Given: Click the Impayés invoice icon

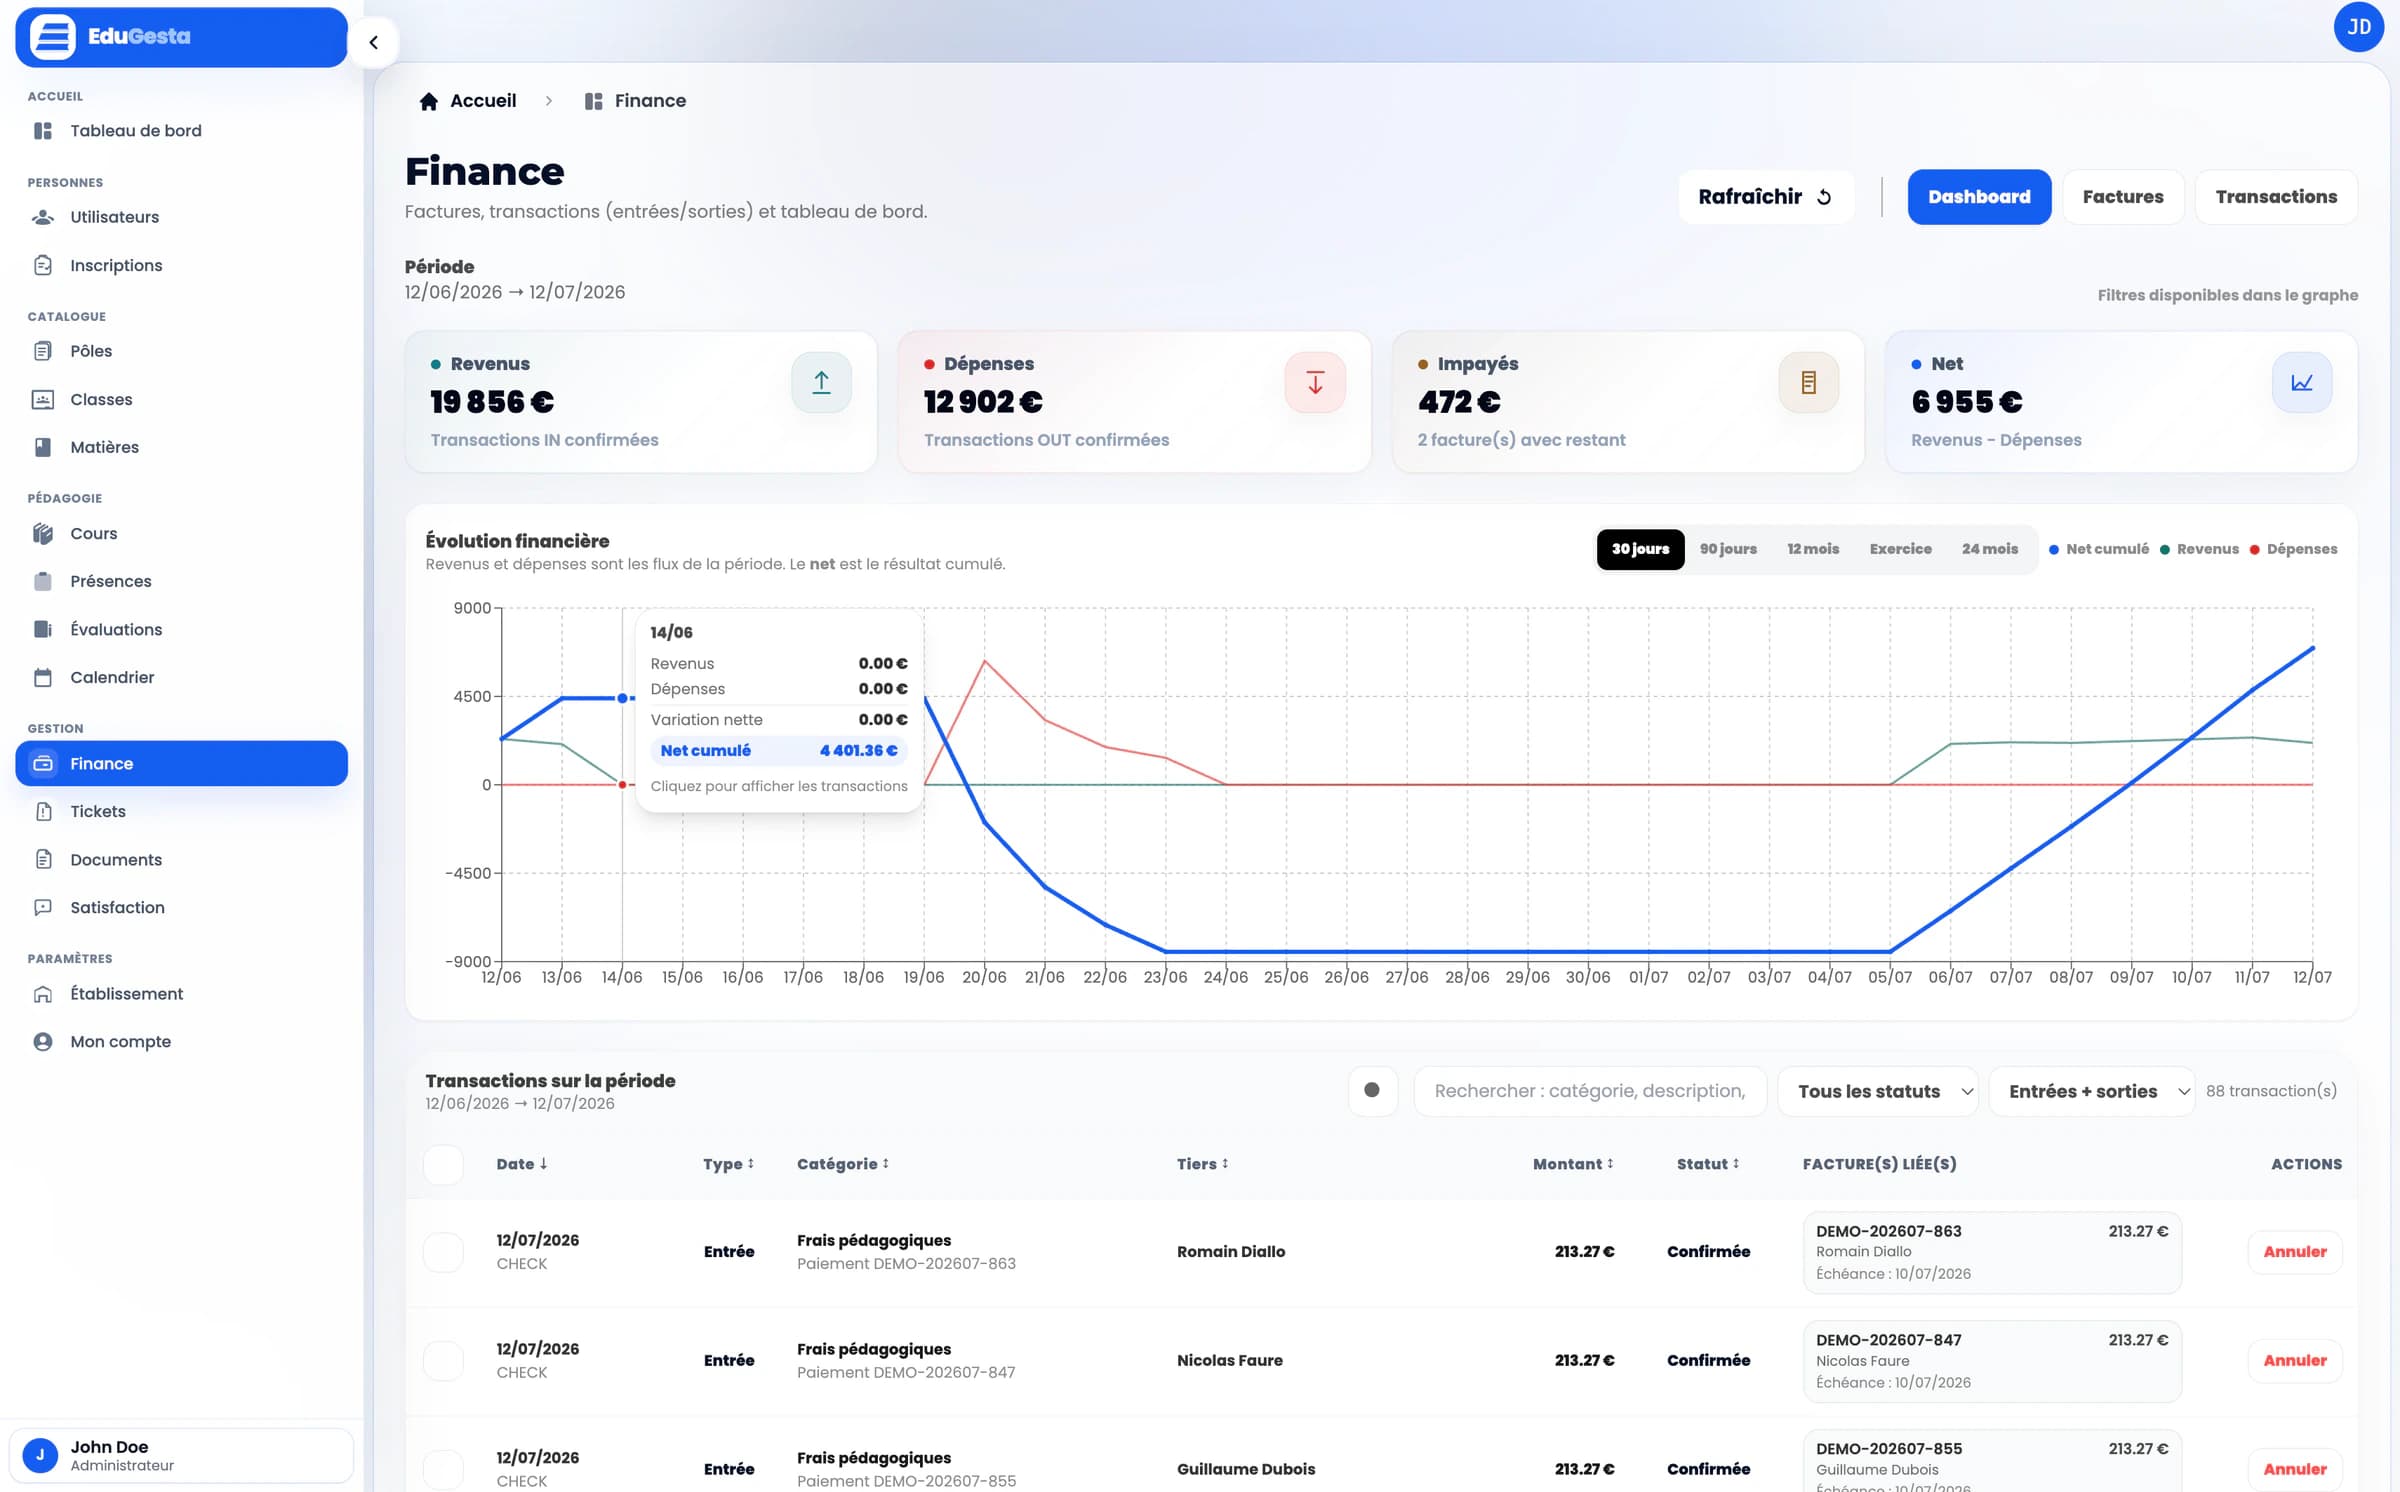Looking at the screenshot, I should pos(1808,382).
